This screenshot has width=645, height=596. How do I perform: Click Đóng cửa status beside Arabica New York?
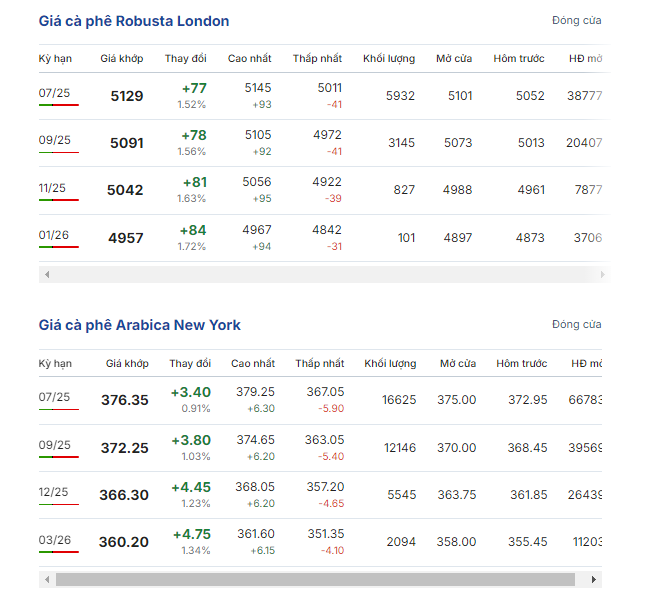[577, 324]
